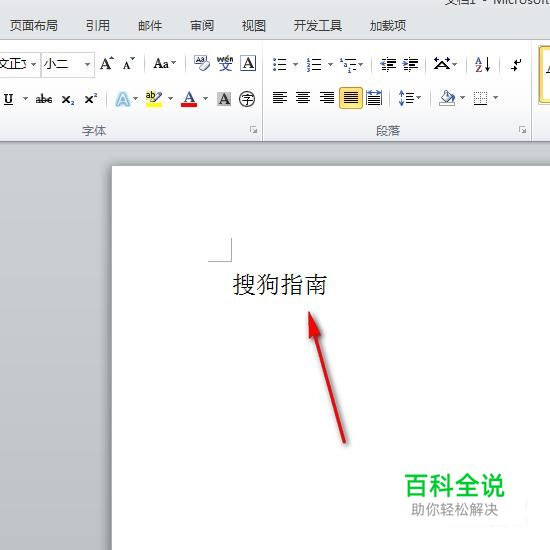
Task: Align text left
Action: 280,98
